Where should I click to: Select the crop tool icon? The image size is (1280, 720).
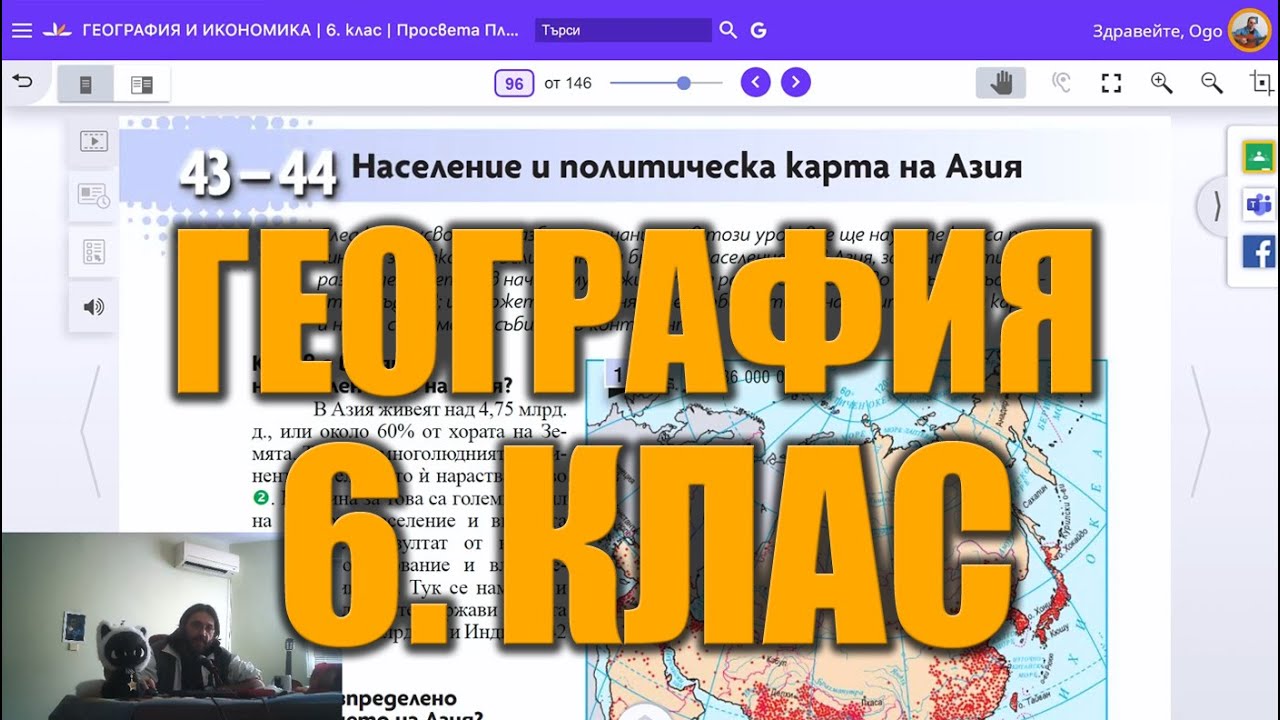(1261, 83)
